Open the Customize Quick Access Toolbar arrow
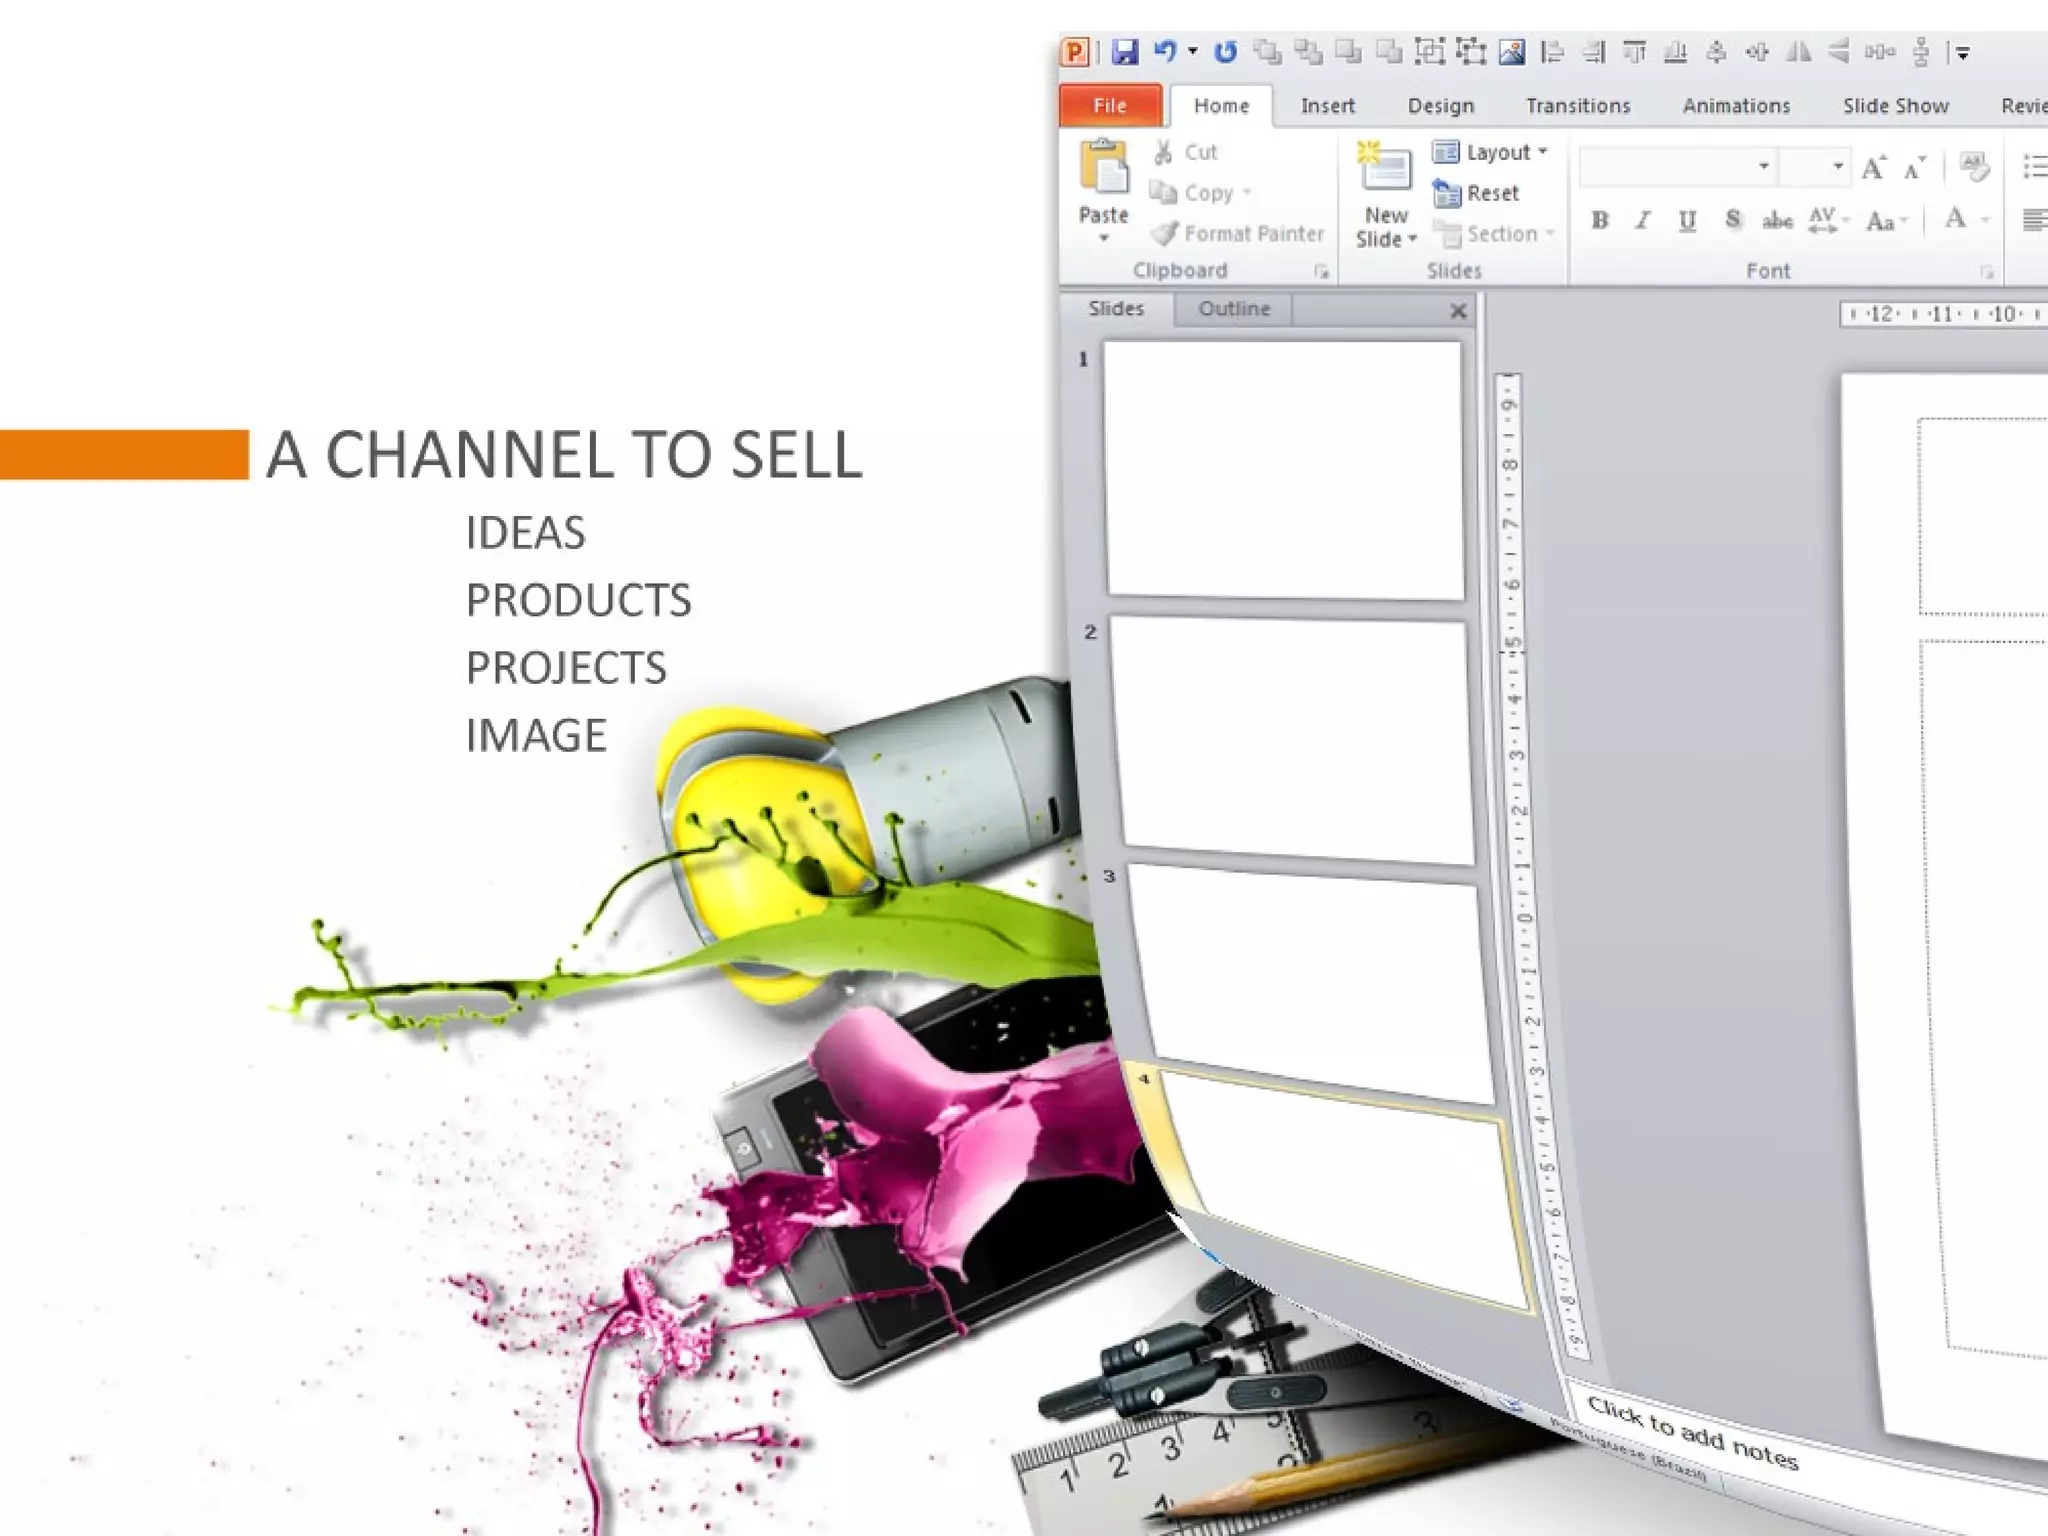Viewport: 2048px width, 1536px height. (x=1963, y=53)
